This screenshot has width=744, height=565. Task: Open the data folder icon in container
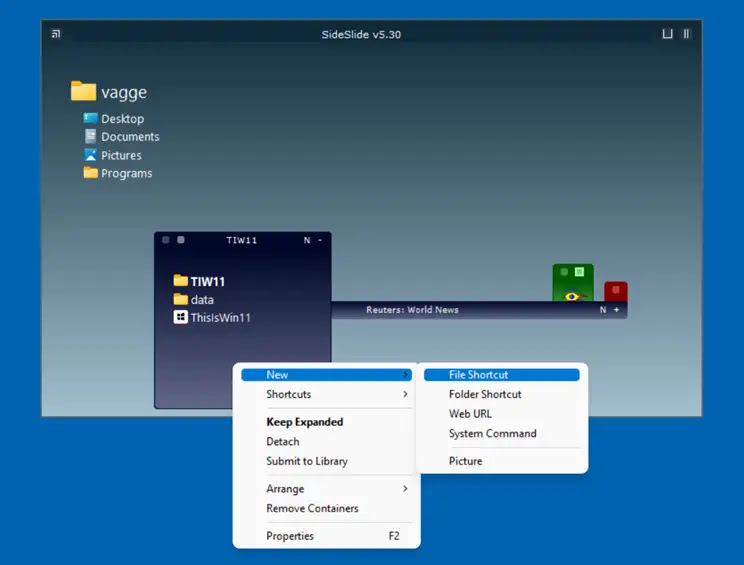pyautogui.click(x=180, y=299)
